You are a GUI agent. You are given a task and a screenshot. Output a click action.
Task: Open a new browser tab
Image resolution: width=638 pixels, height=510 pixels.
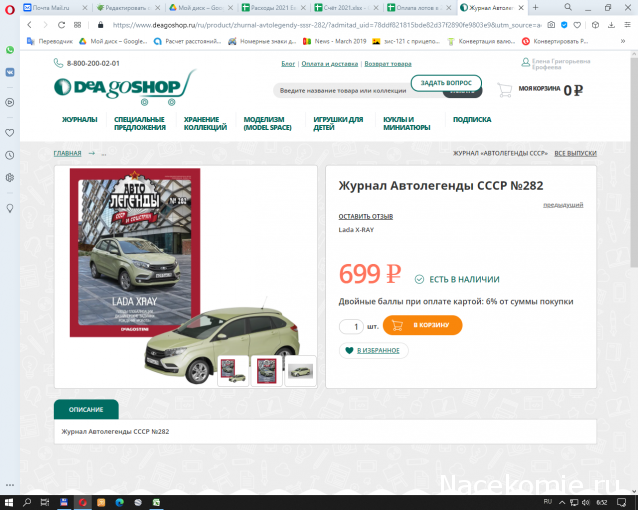pyautogui.click(x=535, y=7)
